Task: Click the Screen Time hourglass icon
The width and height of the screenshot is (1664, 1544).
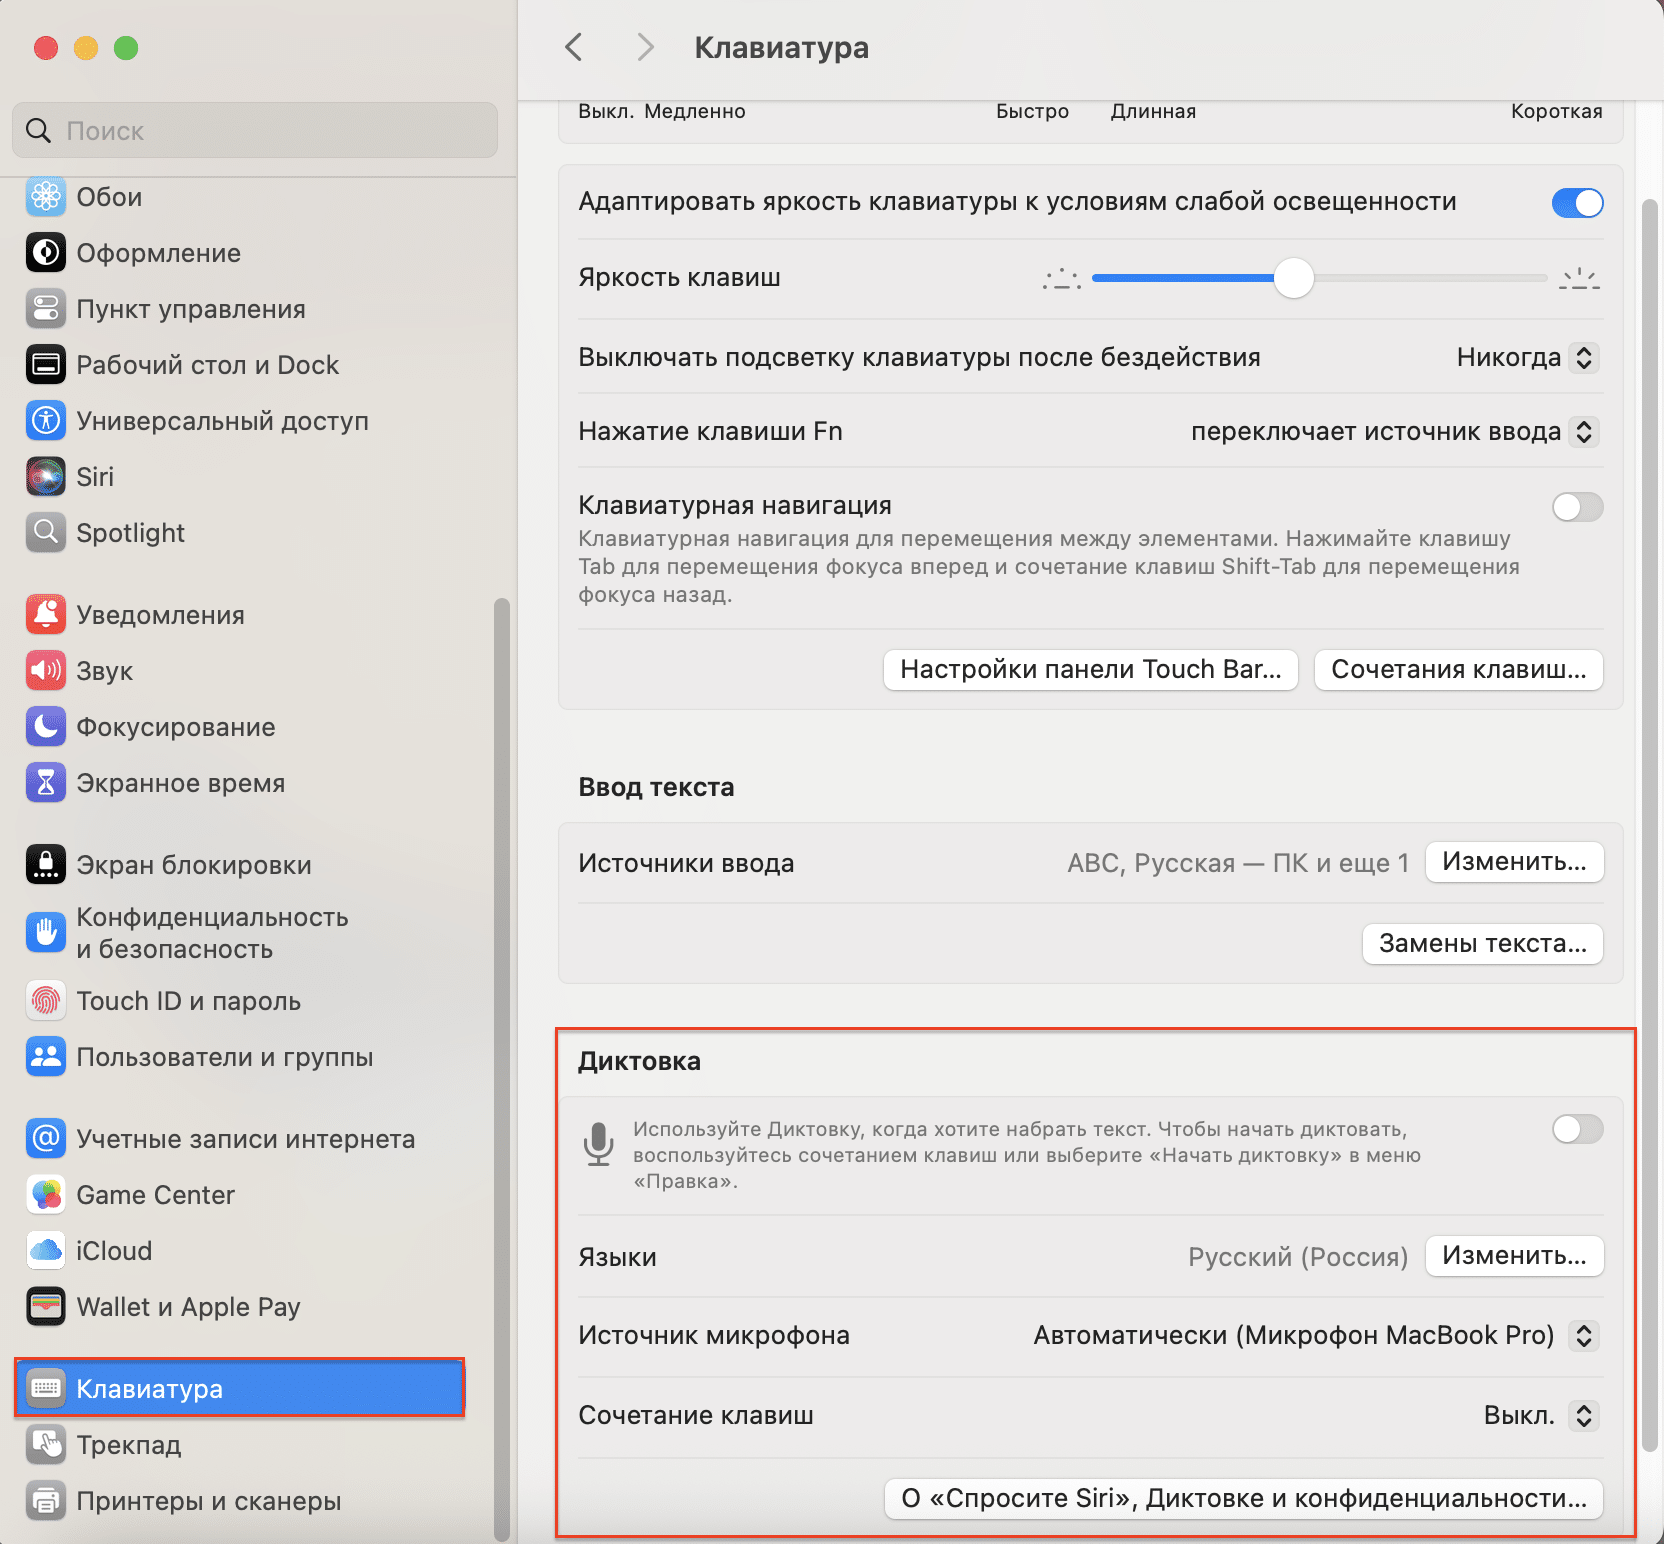Action: (46, 783)
